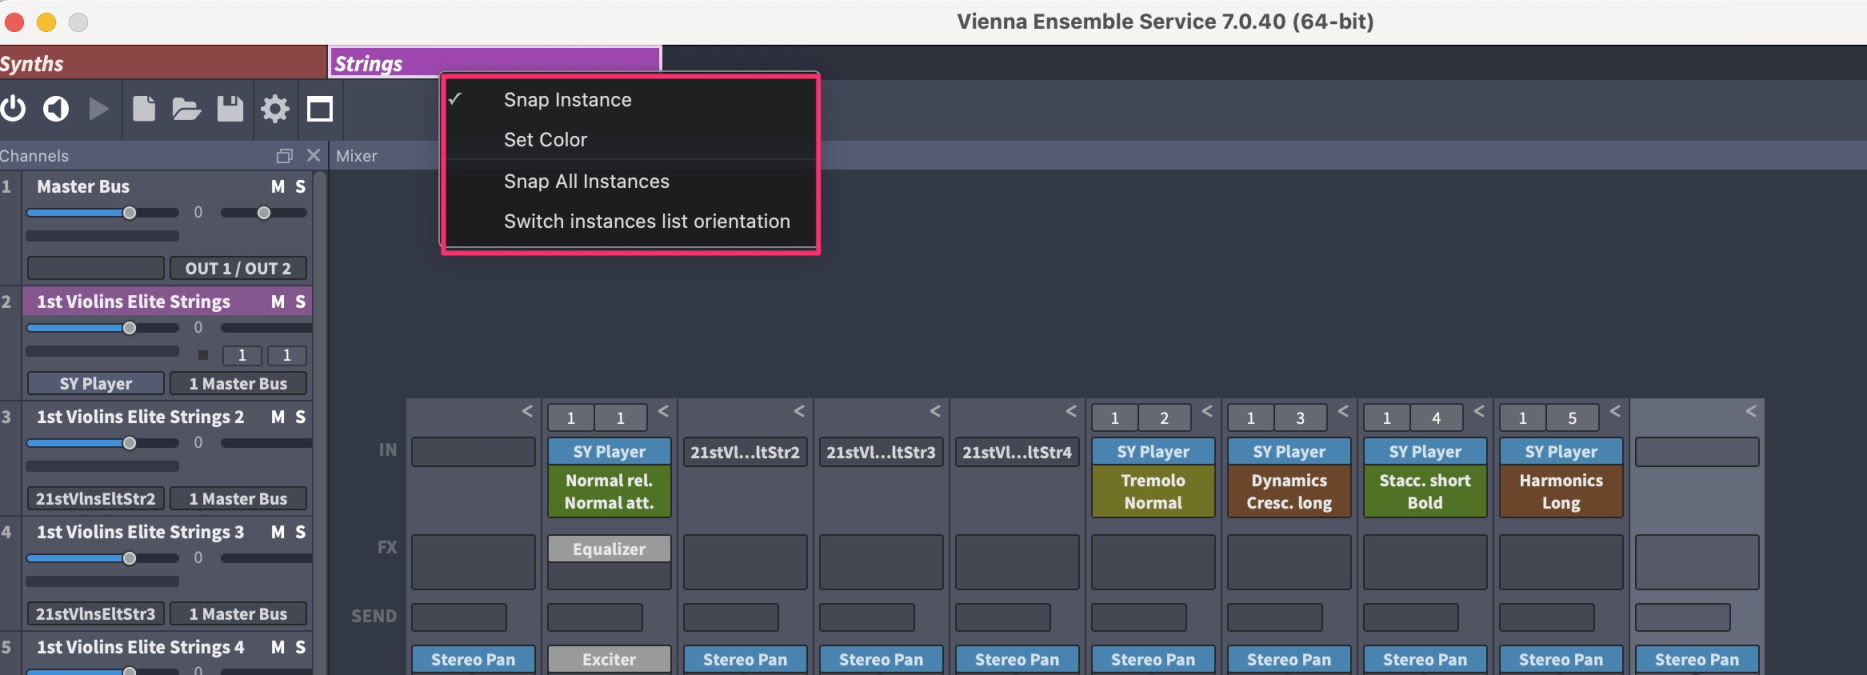The width and height of the screenshot is (1867, 675).
Task: Solo the 1st Violins Elite Strings 4 channel
Action: [x=300, y=647]
